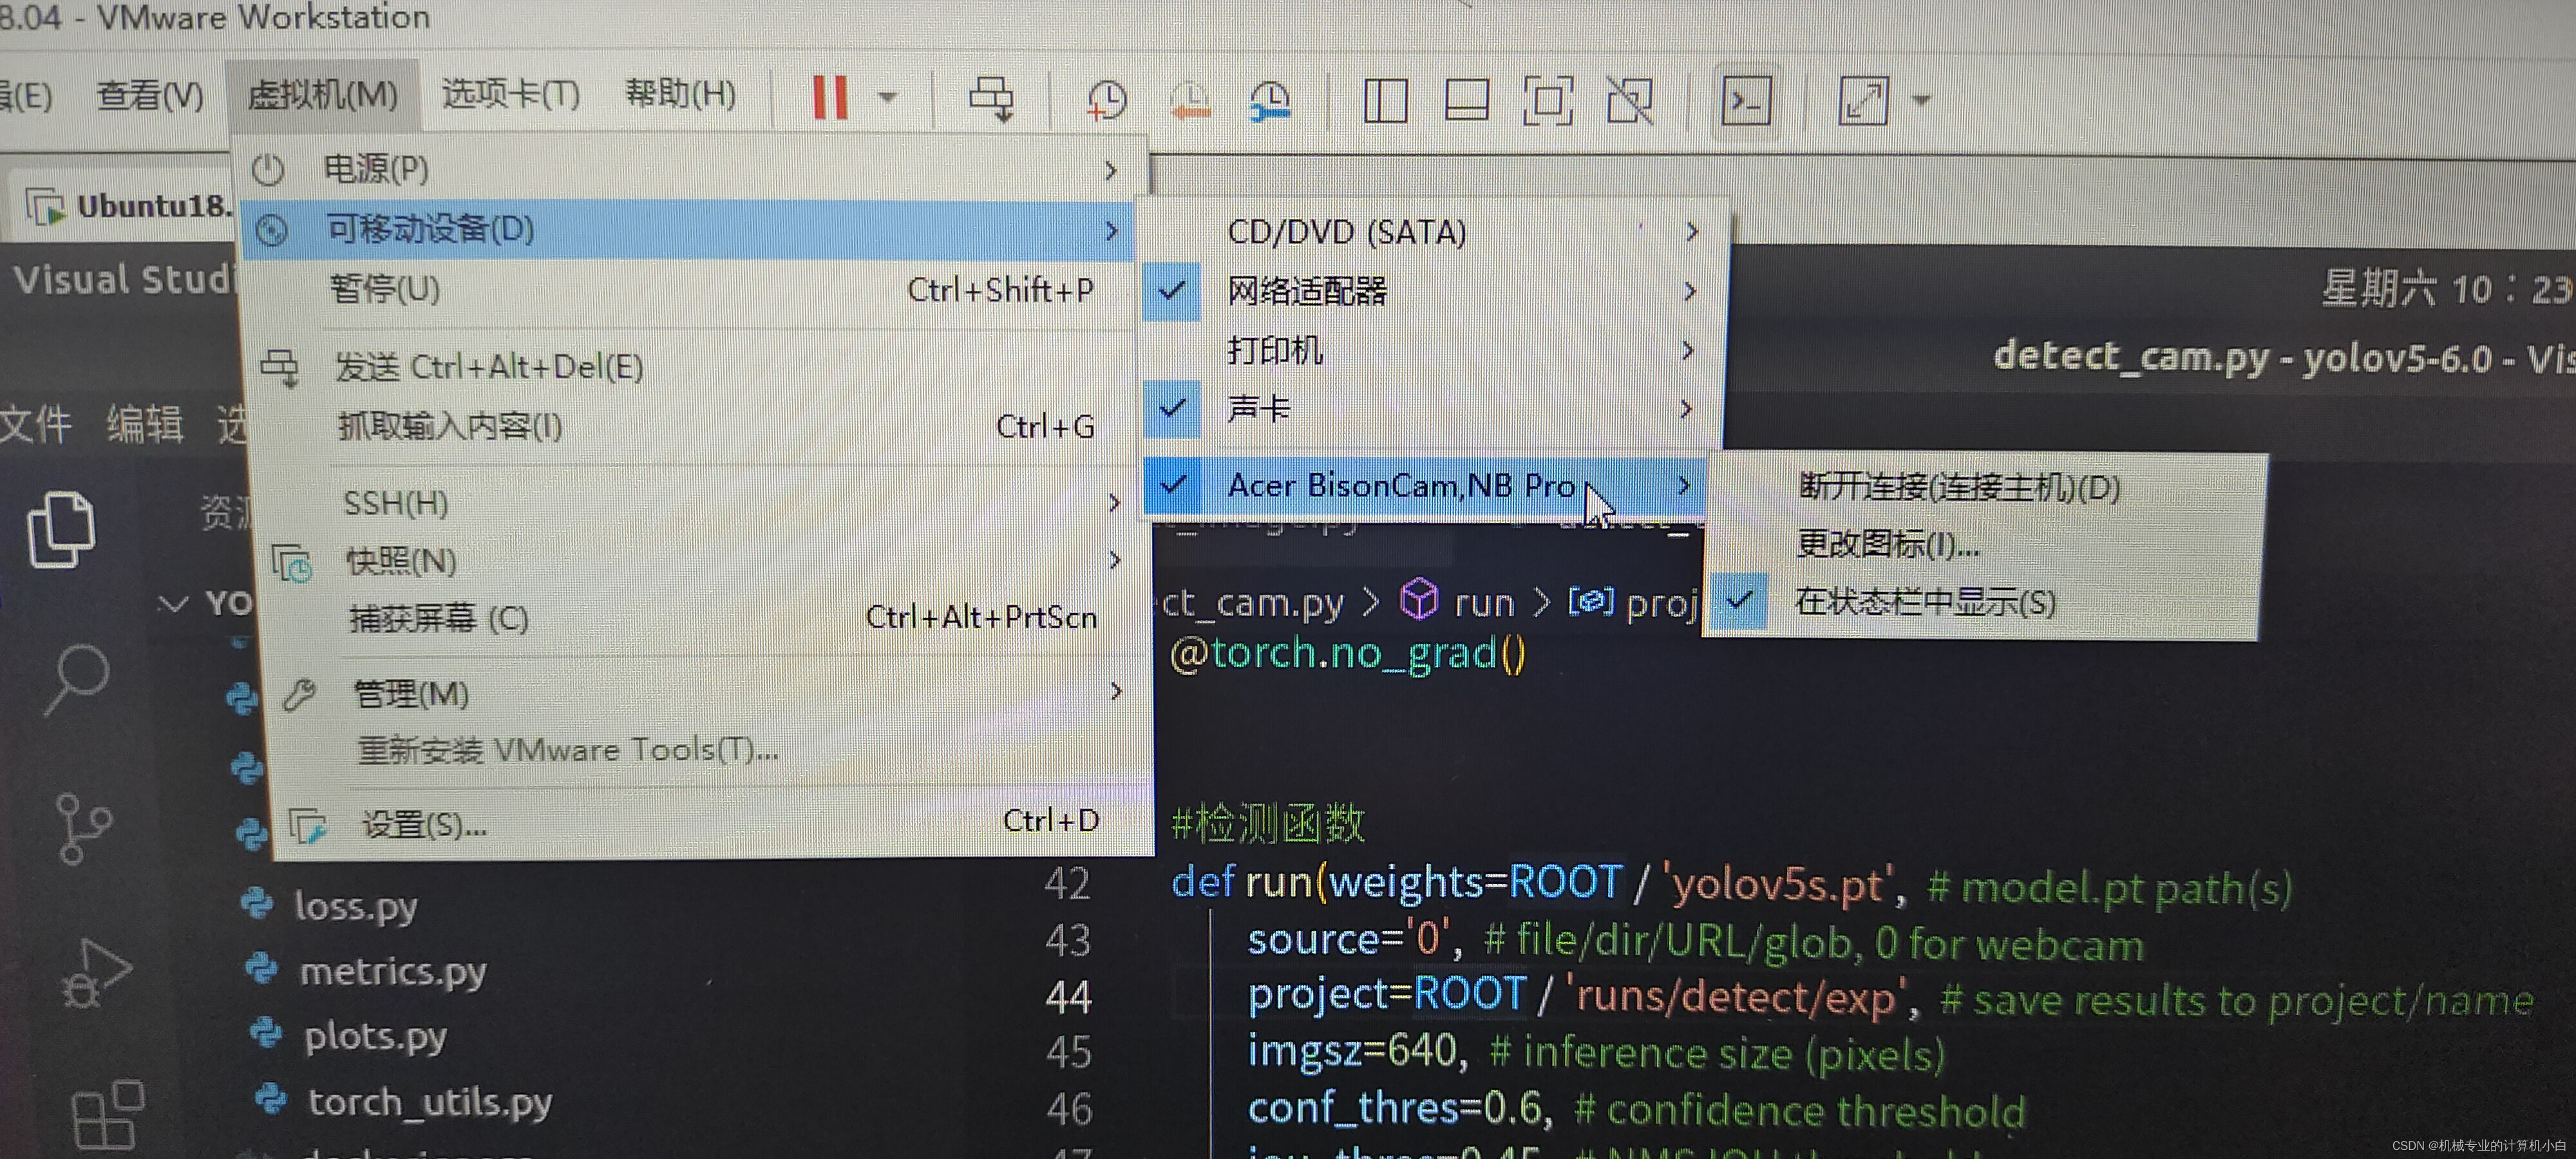Expand the SSH(H) submenu
2576x1159 pixels.
pos(698,503)
